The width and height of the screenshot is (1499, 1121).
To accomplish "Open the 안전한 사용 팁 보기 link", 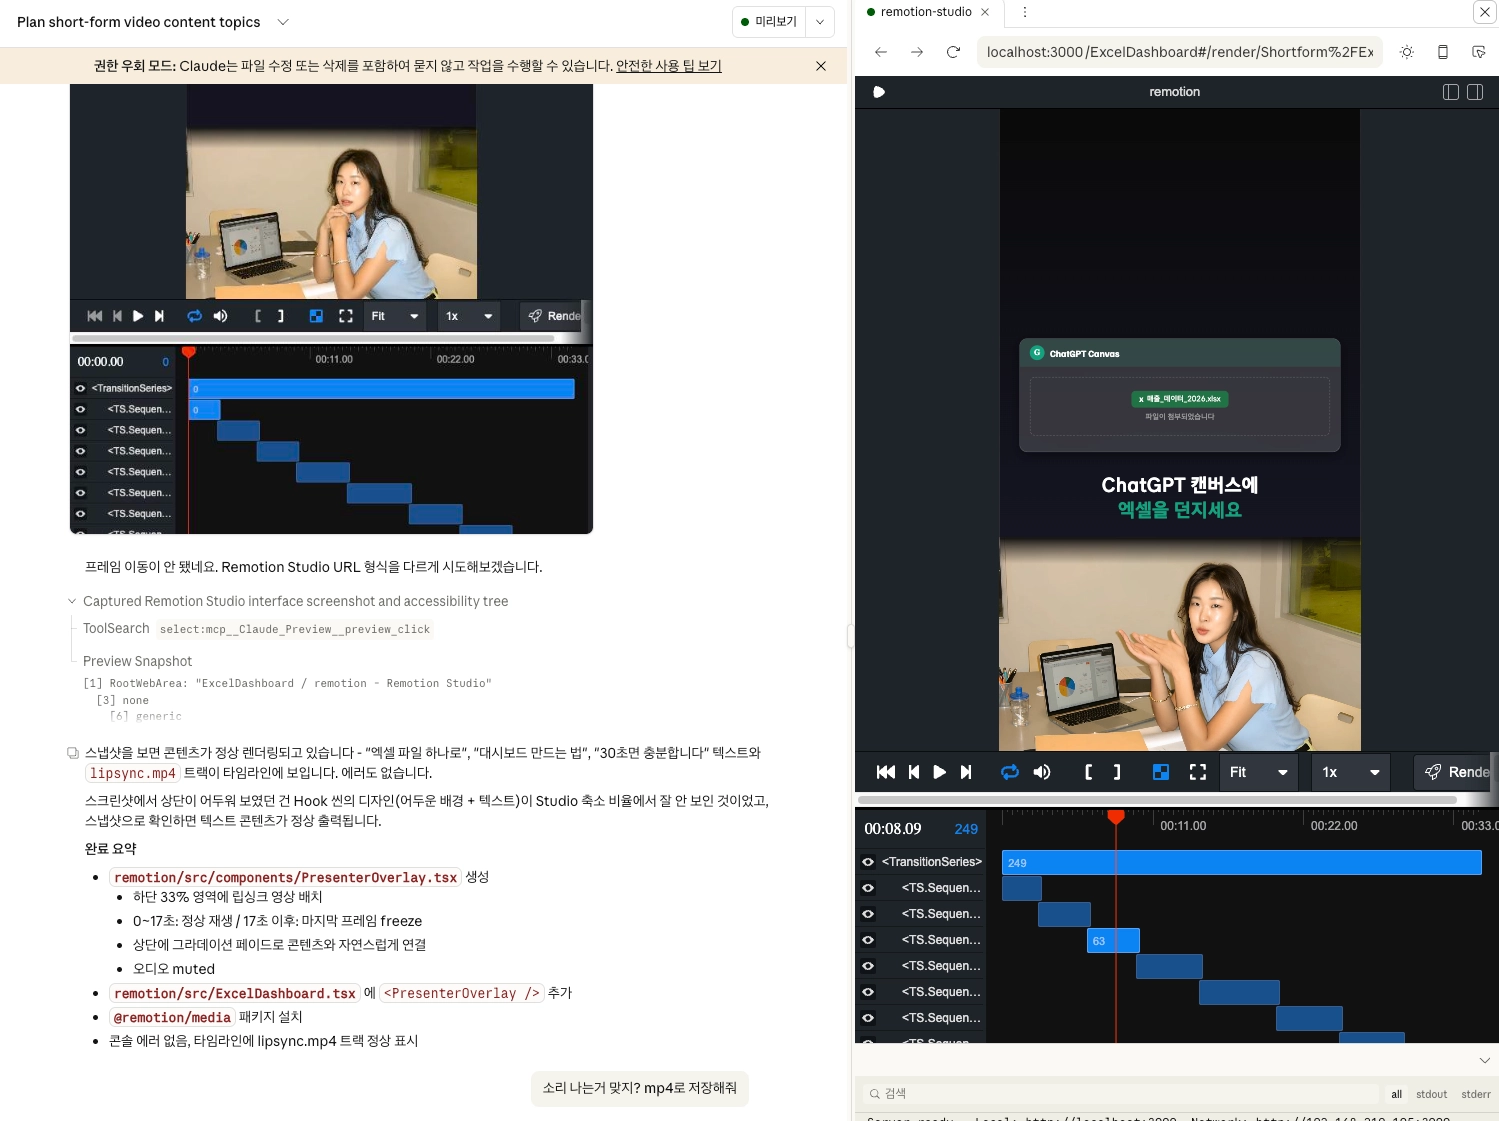I will tap(669, 66).
